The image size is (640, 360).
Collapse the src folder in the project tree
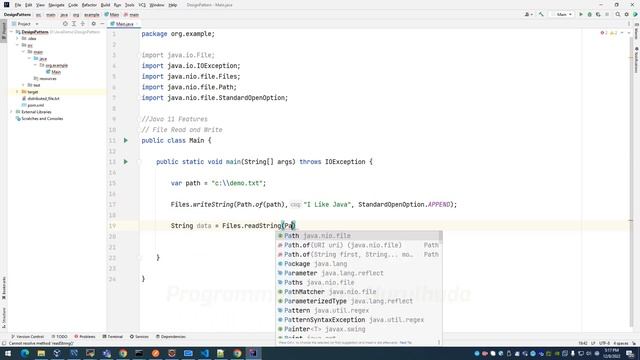(18, 45)
